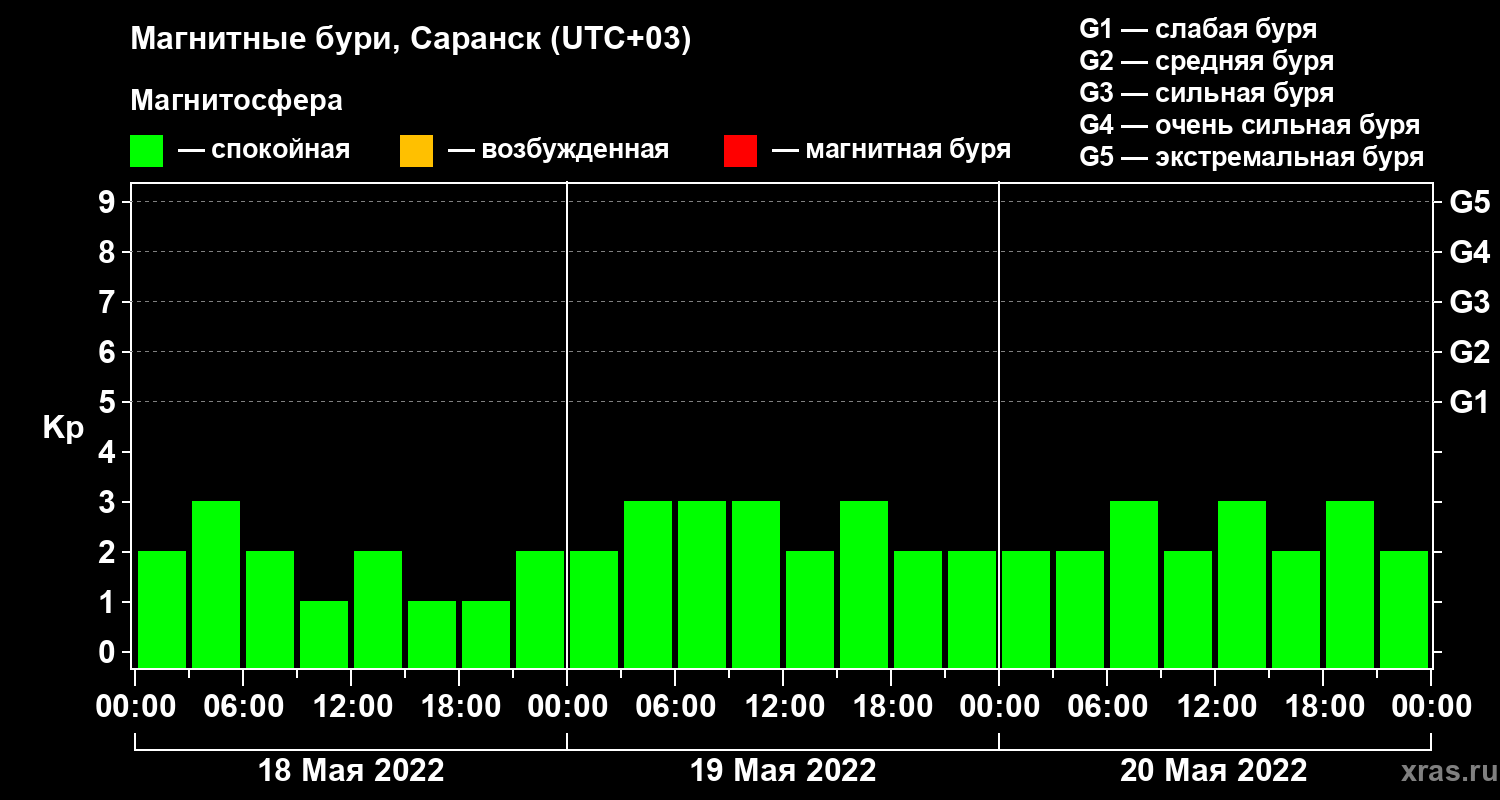The width and height of the screenshot is (1500, 800).
Task: Click the 'G4' label on the right axis
Action: (1469, 252)
